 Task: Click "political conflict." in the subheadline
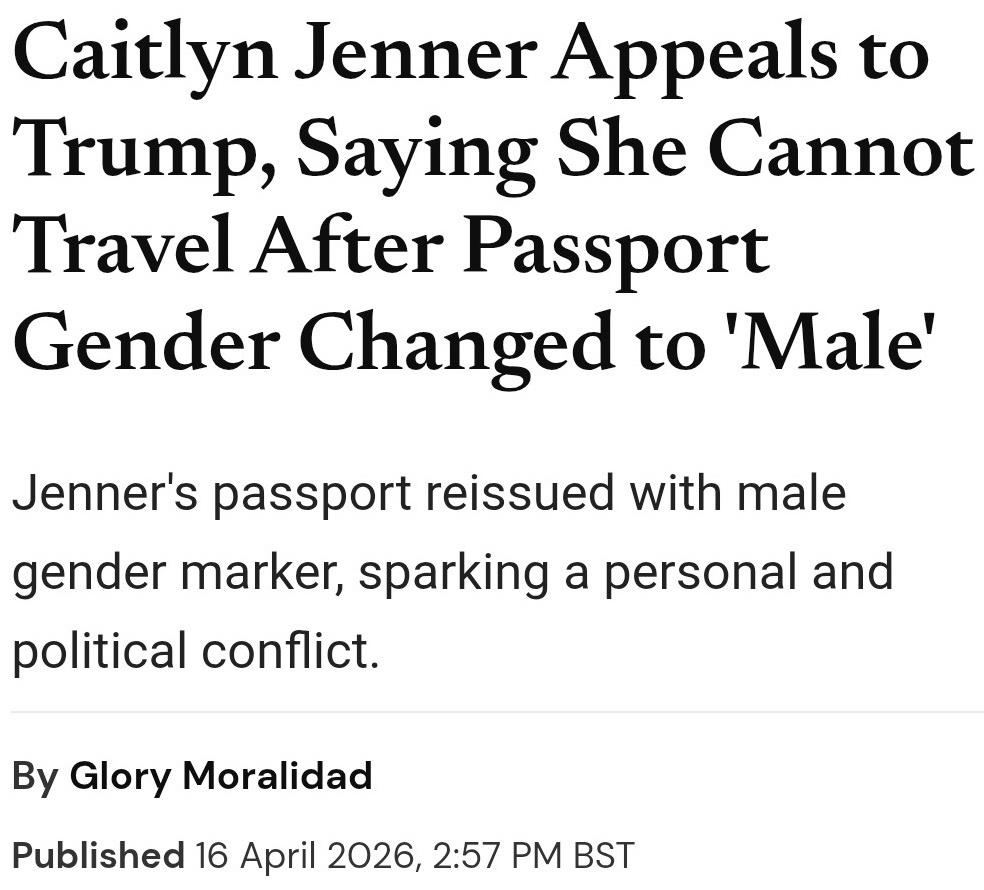coord(195,651)
